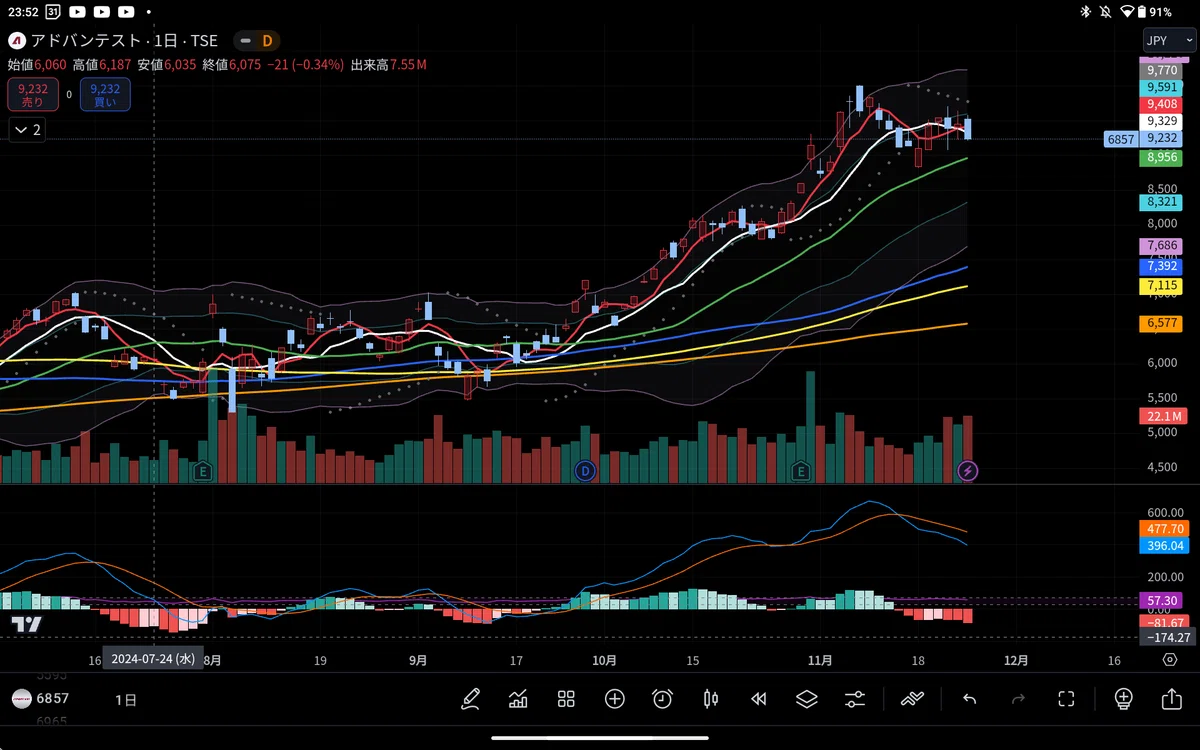Open the layout grid icon
Screen dimensions: 1200x750
(x=566, y=699)
